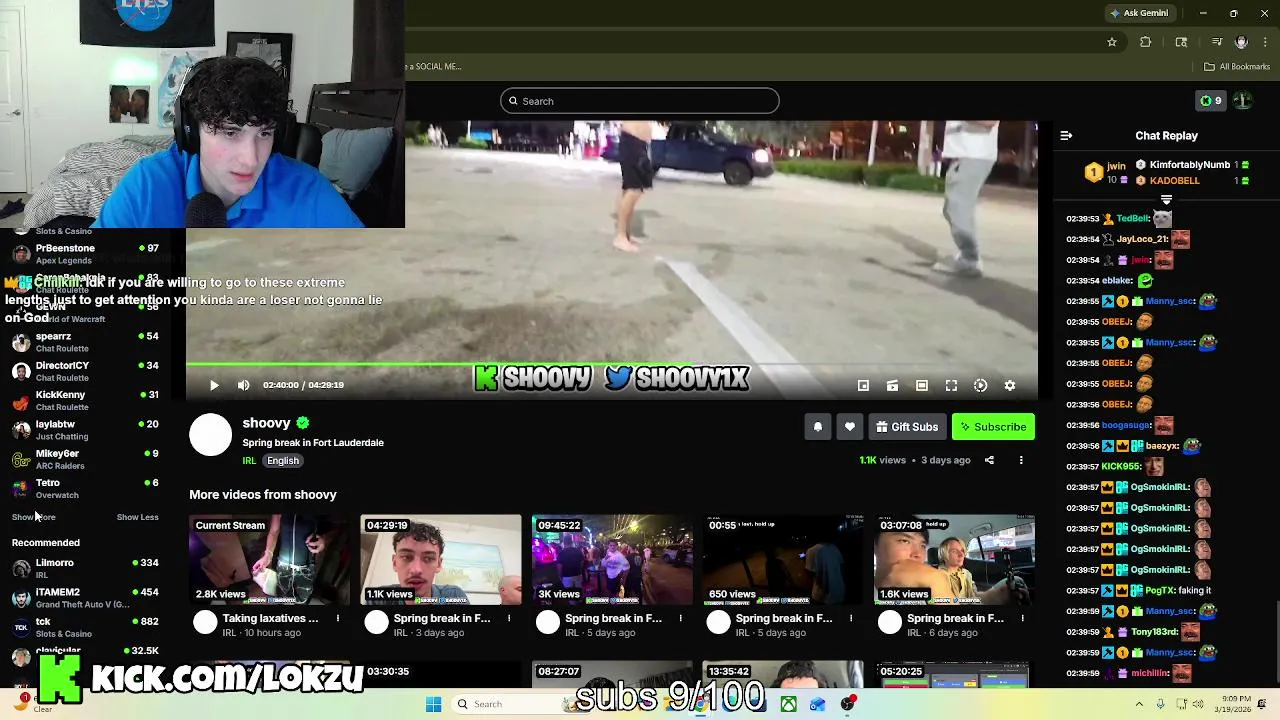The height and width of the screenshot is (720, 1280).
Task: Open options for the 3 days ago video
Action: click(x=509, y=618)
